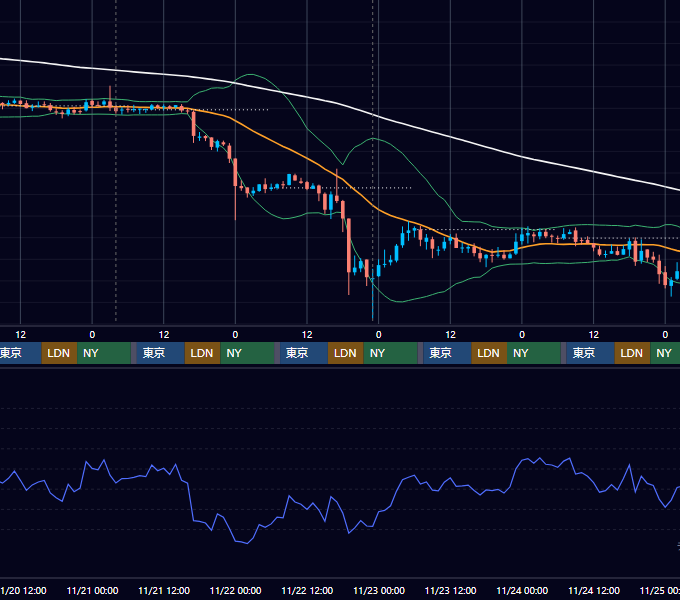Select the LDN session block for 11/21

(x=203, y=353)
